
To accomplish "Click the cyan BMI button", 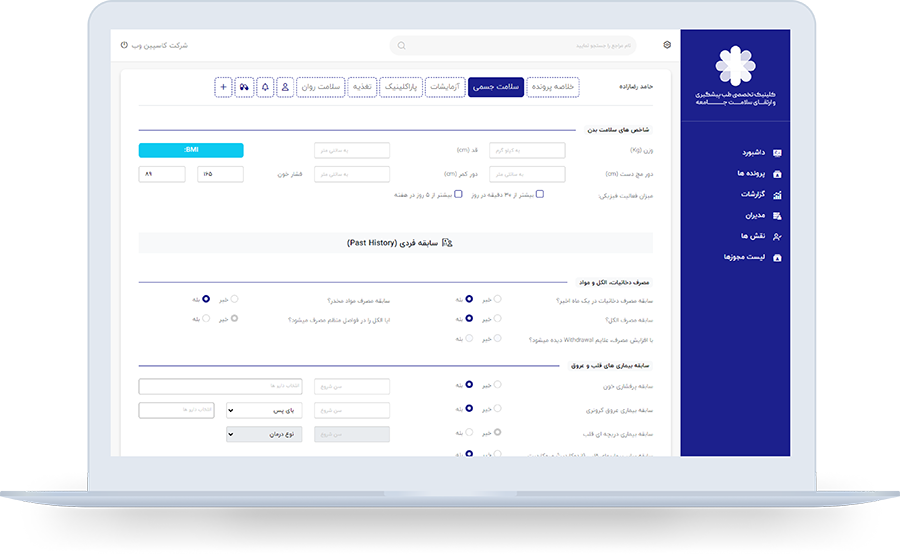I will [x=191, y=150].
